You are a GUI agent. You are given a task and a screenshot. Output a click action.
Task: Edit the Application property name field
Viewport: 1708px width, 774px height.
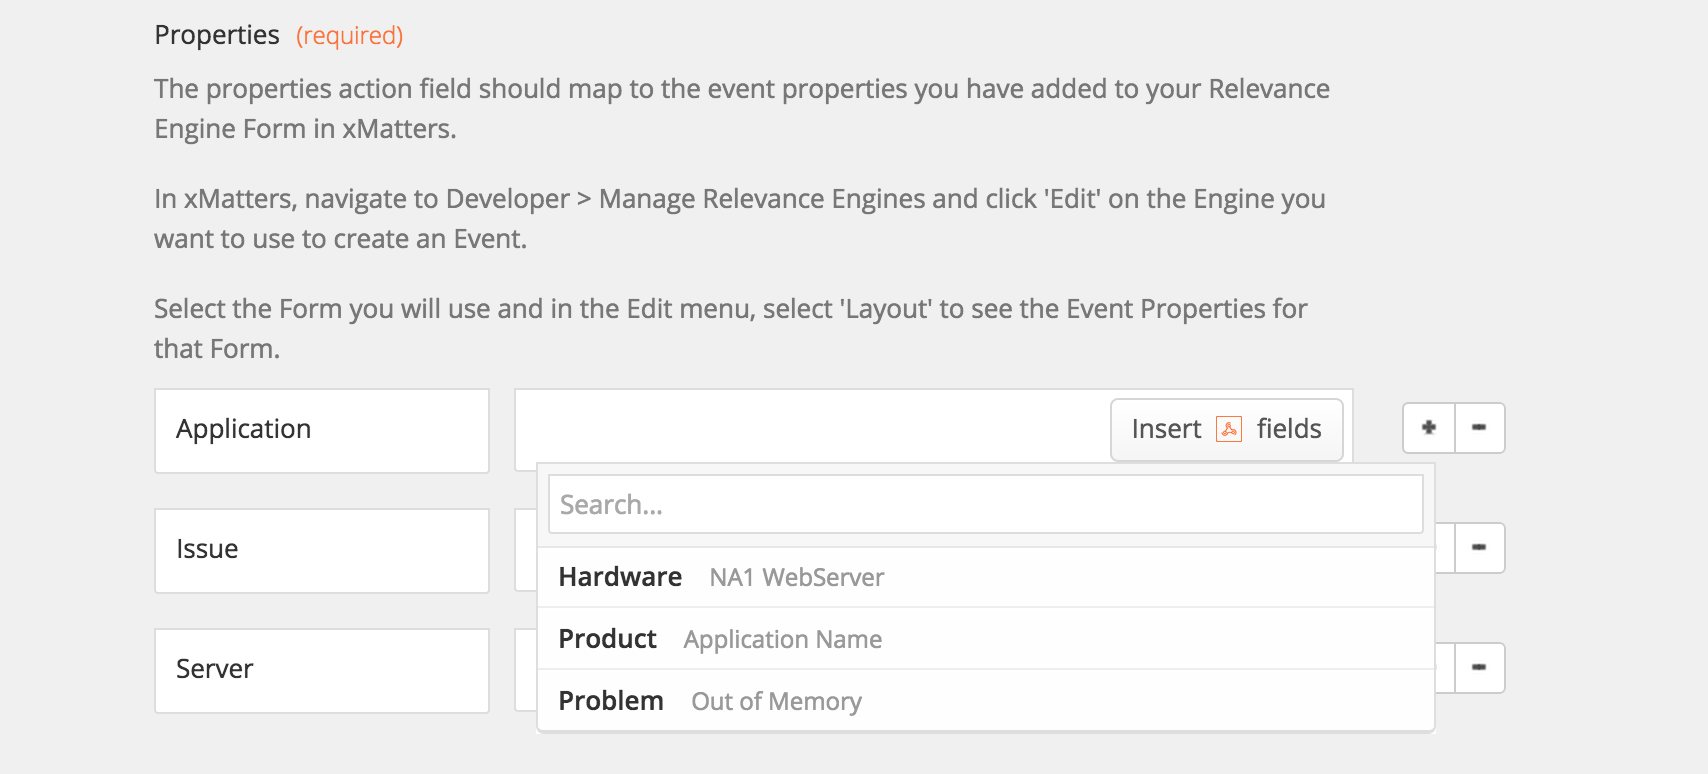[x=322, y=431]
